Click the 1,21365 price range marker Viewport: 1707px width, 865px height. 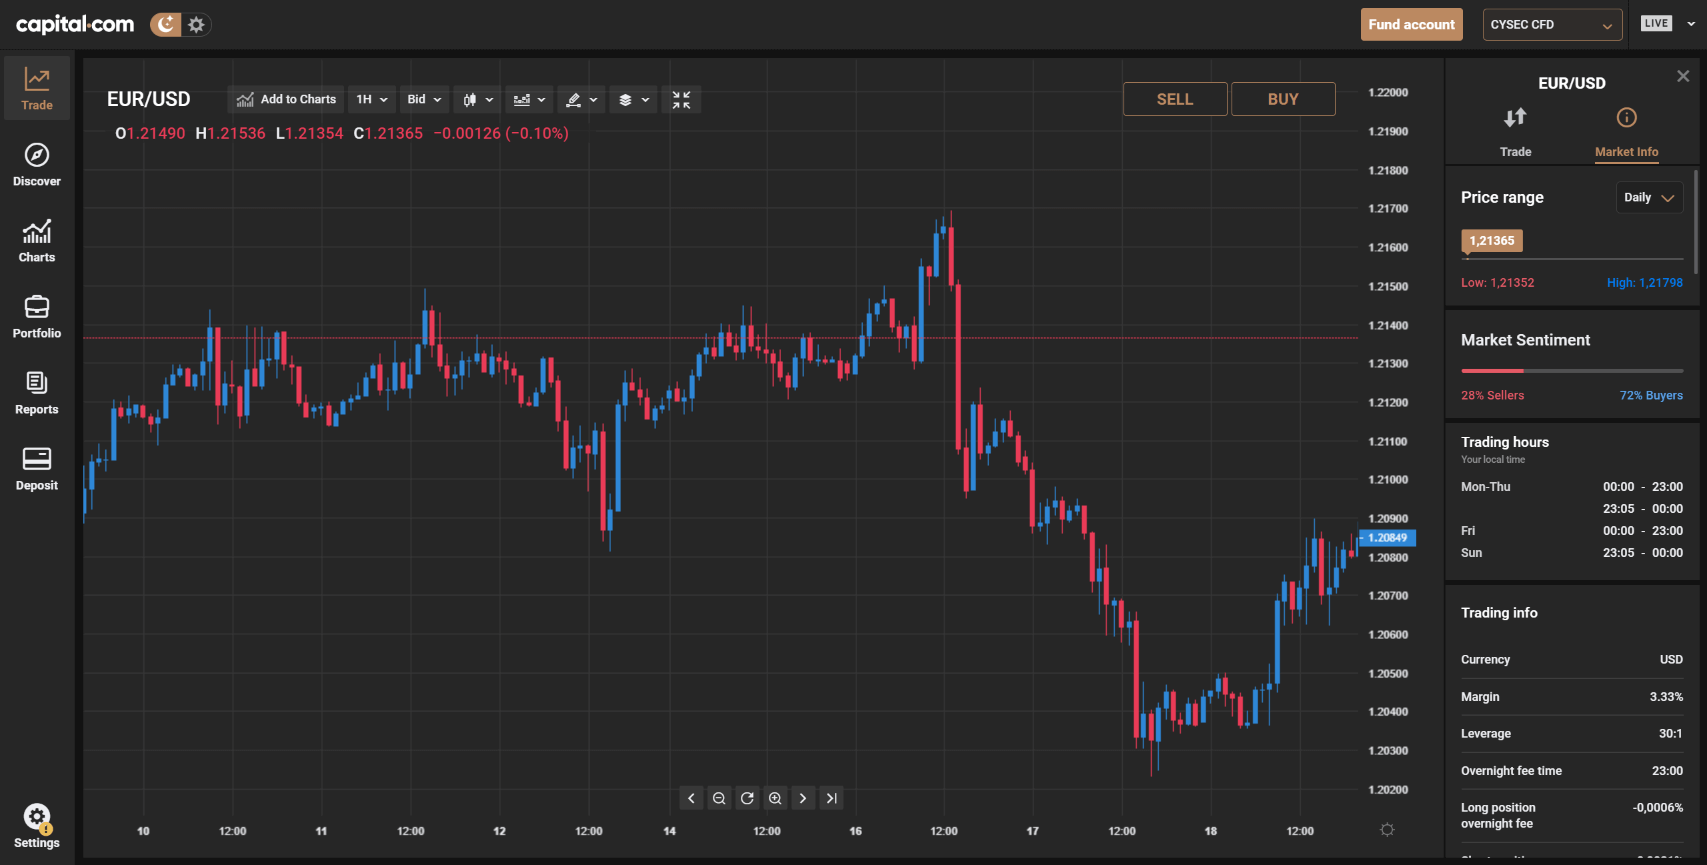click(1492, 241)
